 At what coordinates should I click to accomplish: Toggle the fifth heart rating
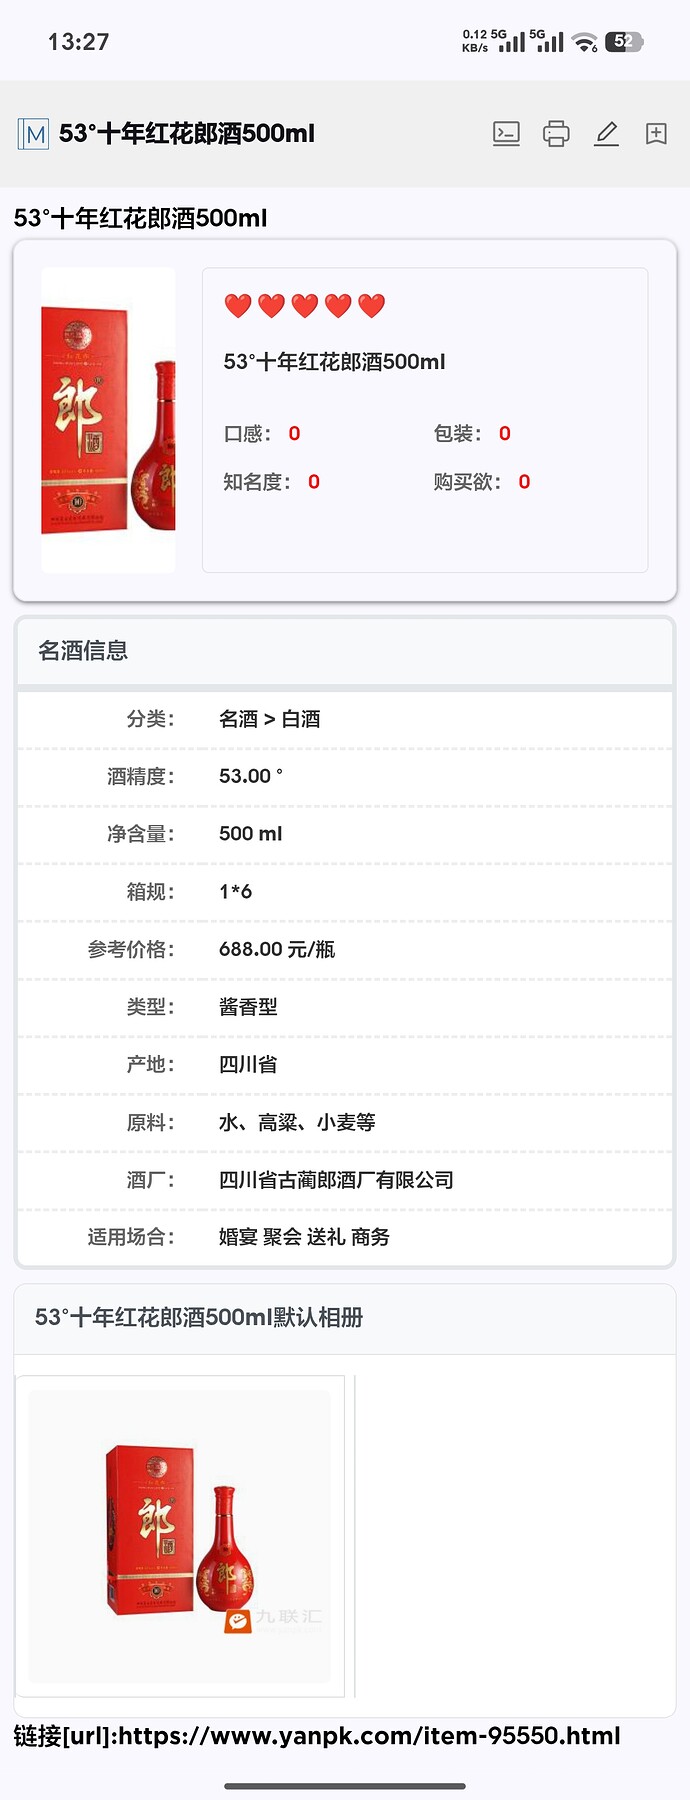point(370,305)
